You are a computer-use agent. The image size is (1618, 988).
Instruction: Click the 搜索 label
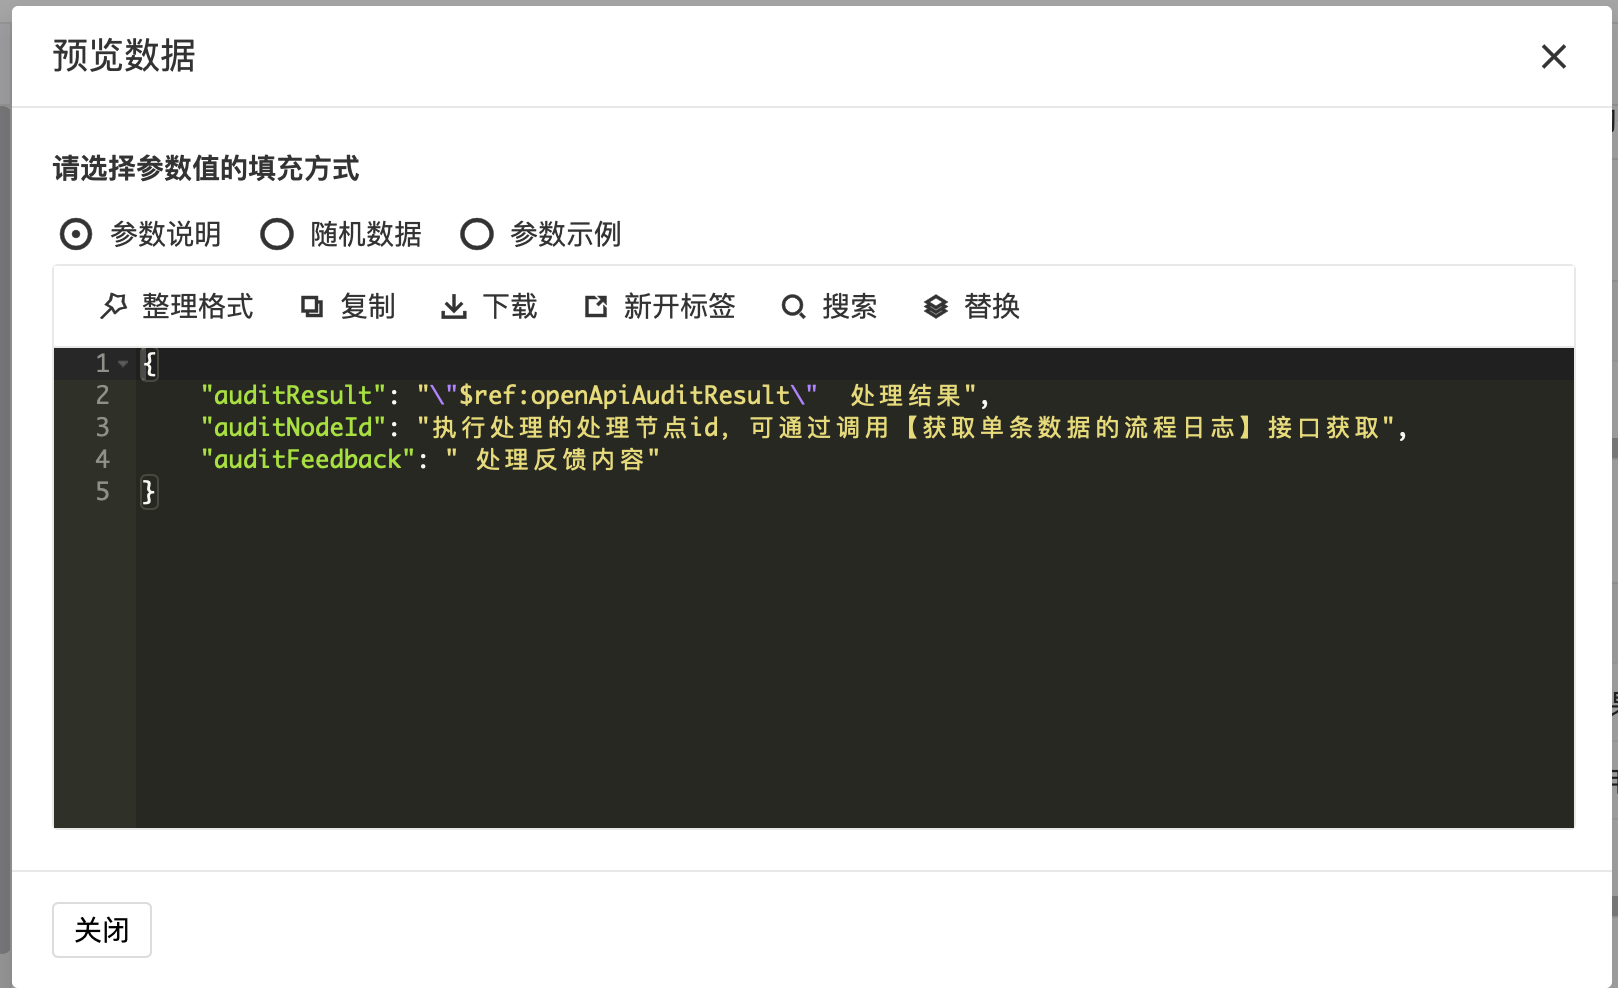click(x=850, y=306)
